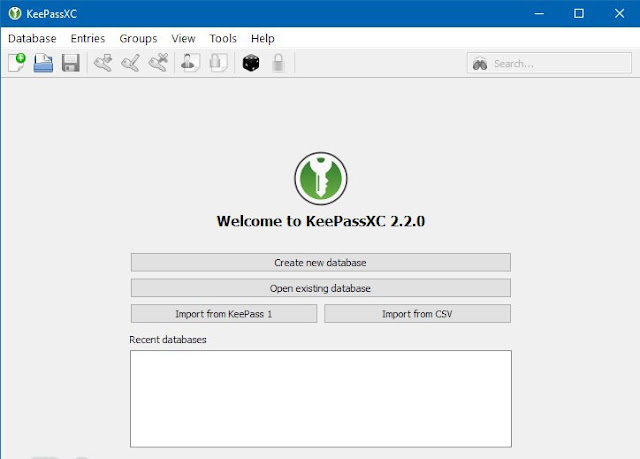The width and height of the screenshot is (640, 459).
Task: Close the KeePassXC window
Action: coord(619,13)
